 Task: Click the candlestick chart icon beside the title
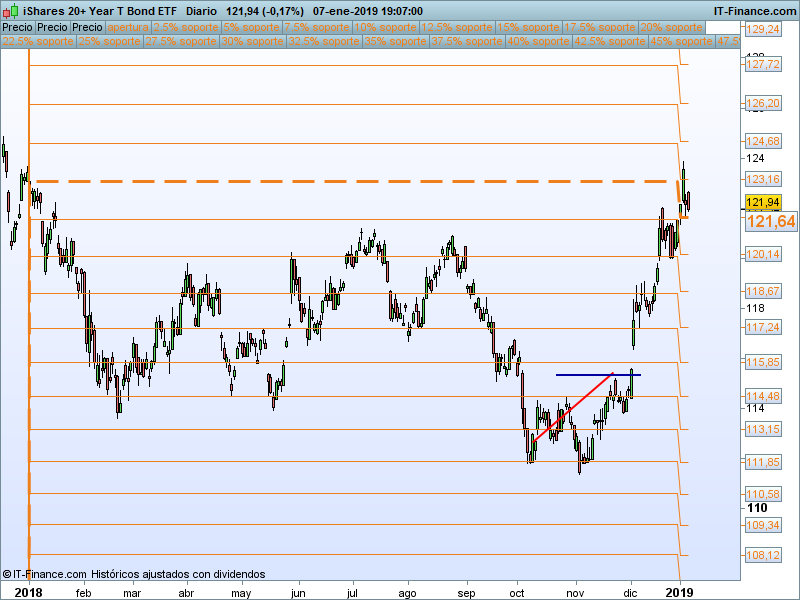pos(11,11)
